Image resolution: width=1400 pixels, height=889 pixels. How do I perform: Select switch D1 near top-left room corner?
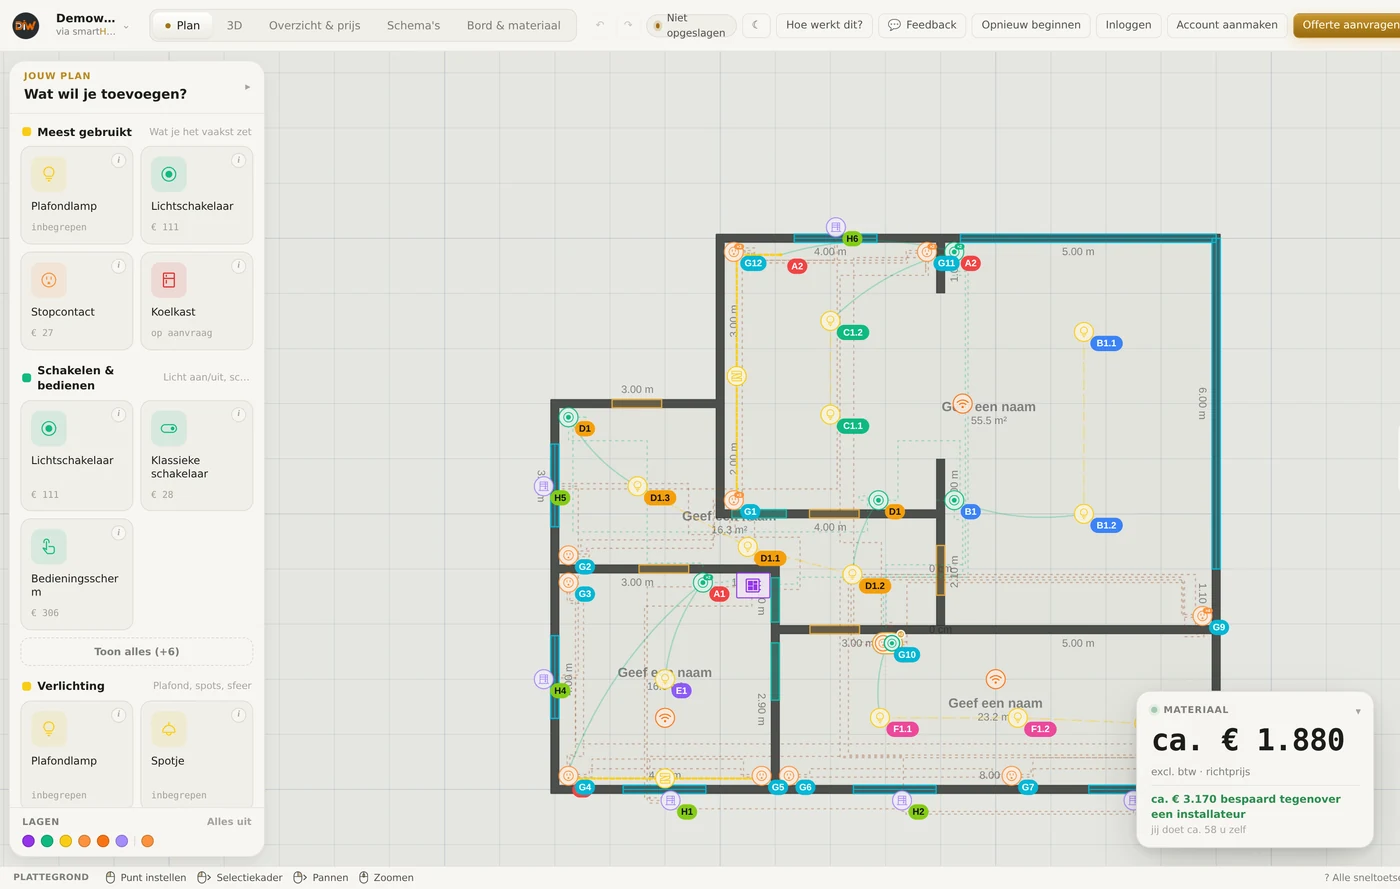click(x=568, y=417)
